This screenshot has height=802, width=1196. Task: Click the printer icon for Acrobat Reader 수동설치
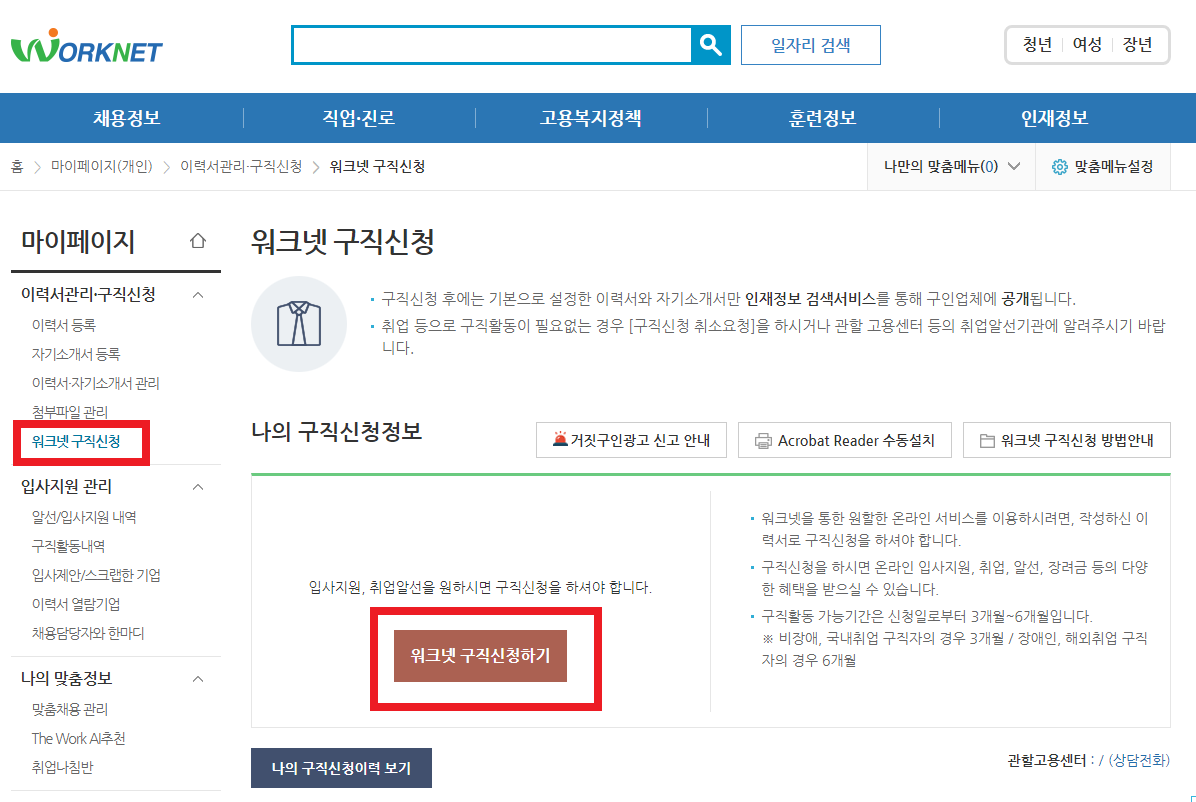(x=763, y=441)
